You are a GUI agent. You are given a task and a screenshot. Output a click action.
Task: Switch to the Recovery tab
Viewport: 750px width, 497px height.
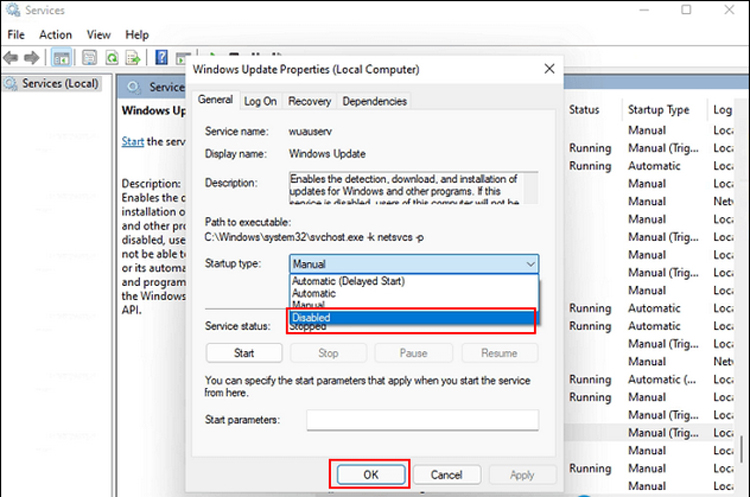(x=309, y=101)
